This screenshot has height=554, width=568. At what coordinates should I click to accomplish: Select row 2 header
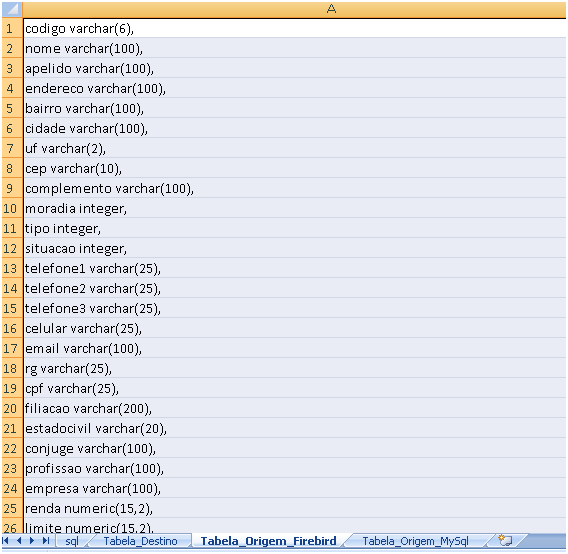(12, 48)
